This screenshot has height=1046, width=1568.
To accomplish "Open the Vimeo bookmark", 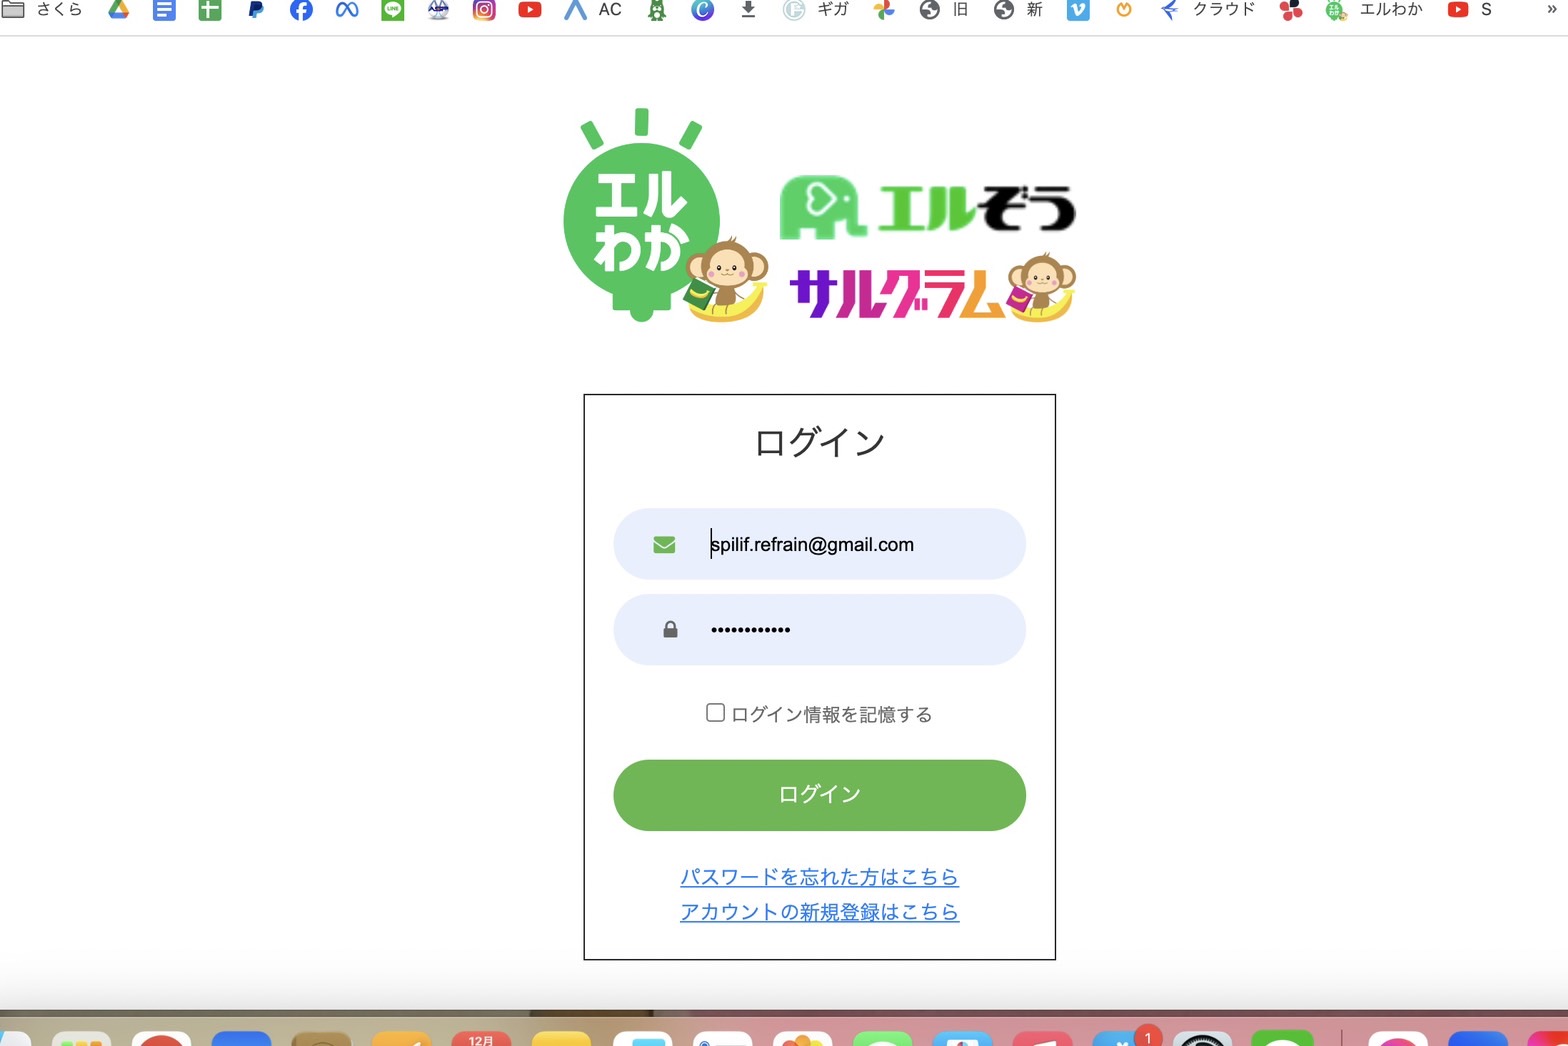I will point(1078,10).
